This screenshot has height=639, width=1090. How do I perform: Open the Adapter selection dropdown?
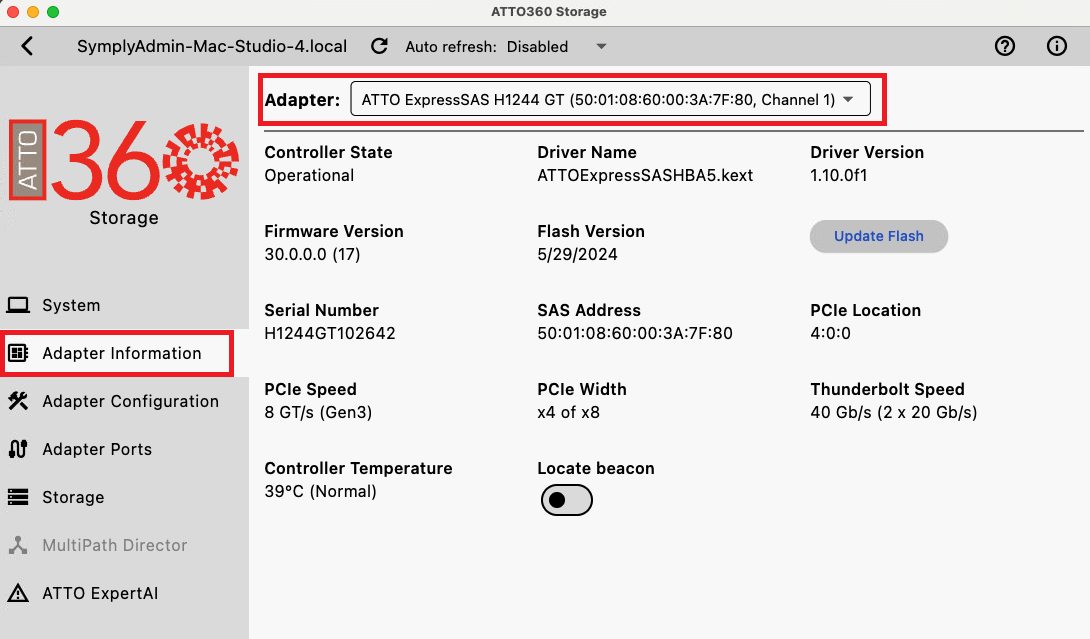[610, 99]
